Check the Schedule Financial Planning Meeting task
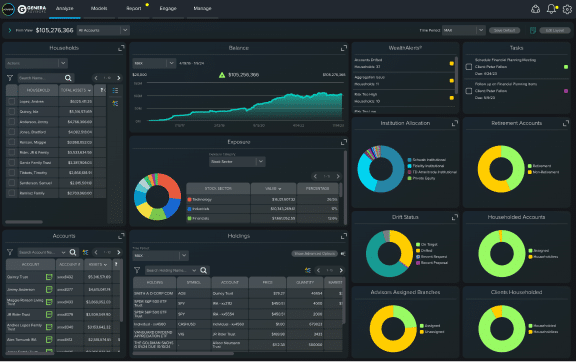The width and height of the screenshot is (576, 362). (469, 67)
